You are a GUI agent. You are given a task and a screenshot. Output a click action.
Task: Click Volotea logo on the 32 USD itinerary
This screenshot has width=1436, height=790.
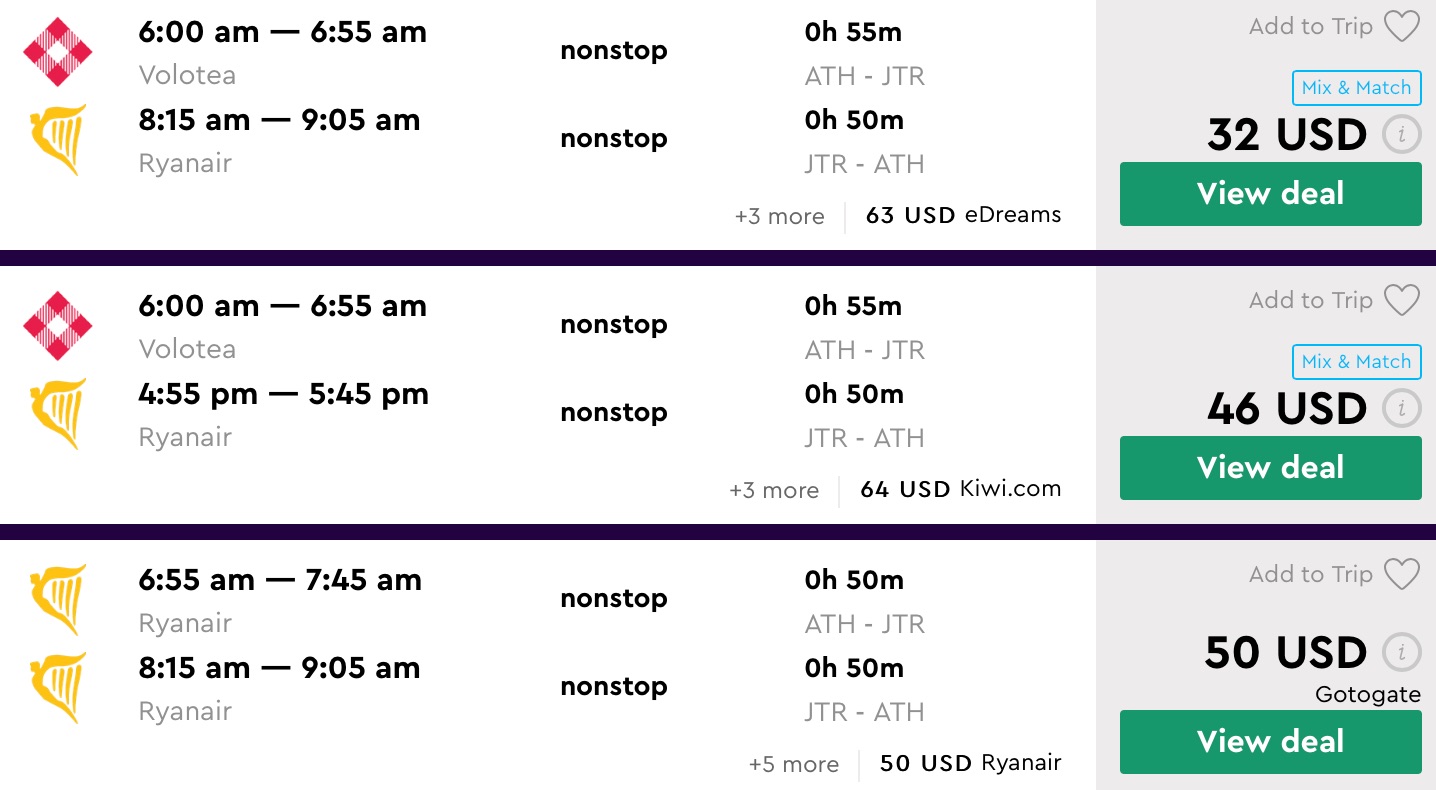(58, 51)
